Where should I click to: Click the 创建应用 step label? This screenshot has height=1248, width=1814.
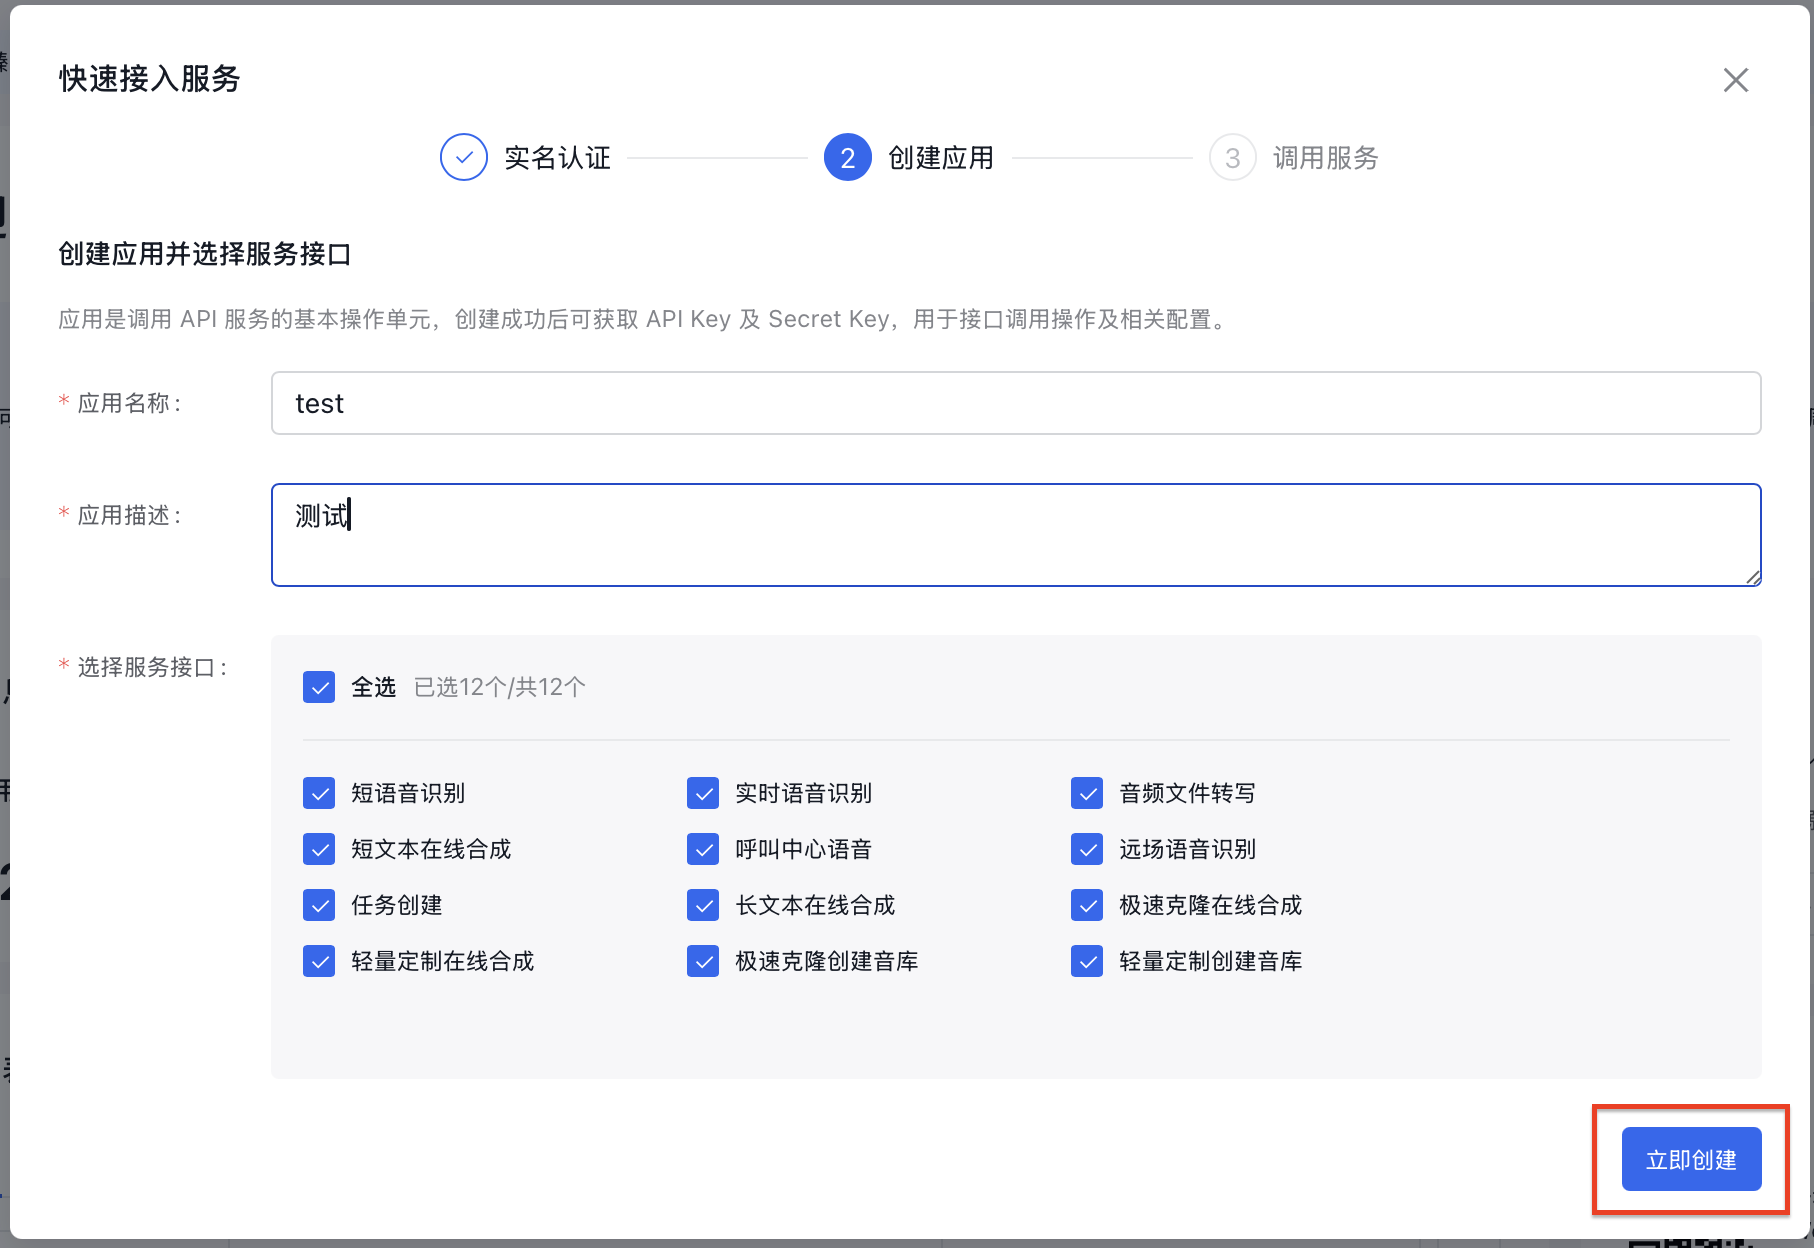[x=941, y=158]
